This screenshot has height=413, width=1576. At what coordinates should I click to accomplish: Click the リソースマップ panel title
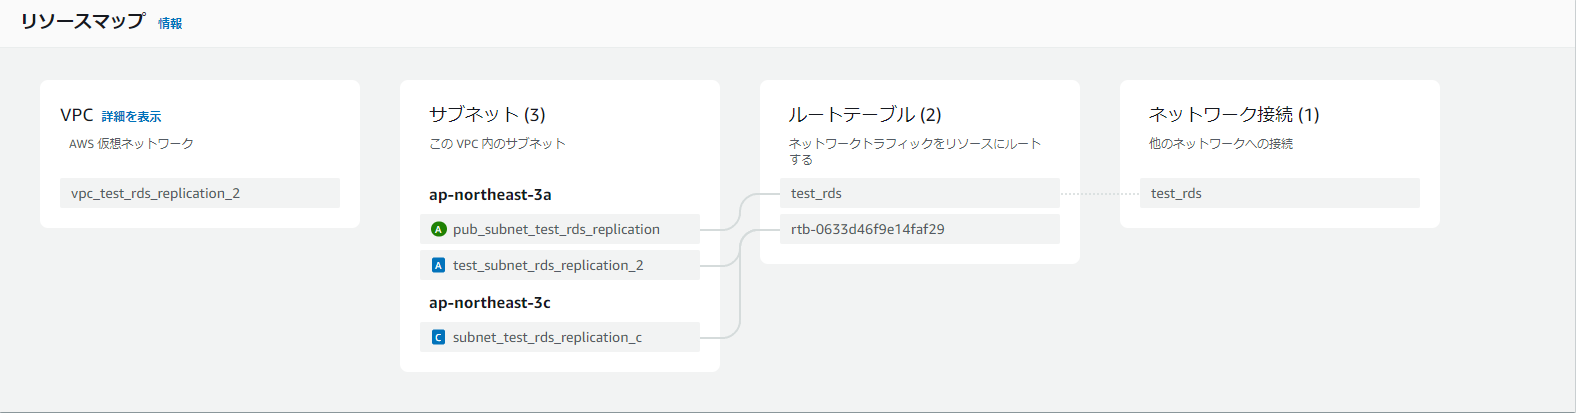tap(83, 21)
